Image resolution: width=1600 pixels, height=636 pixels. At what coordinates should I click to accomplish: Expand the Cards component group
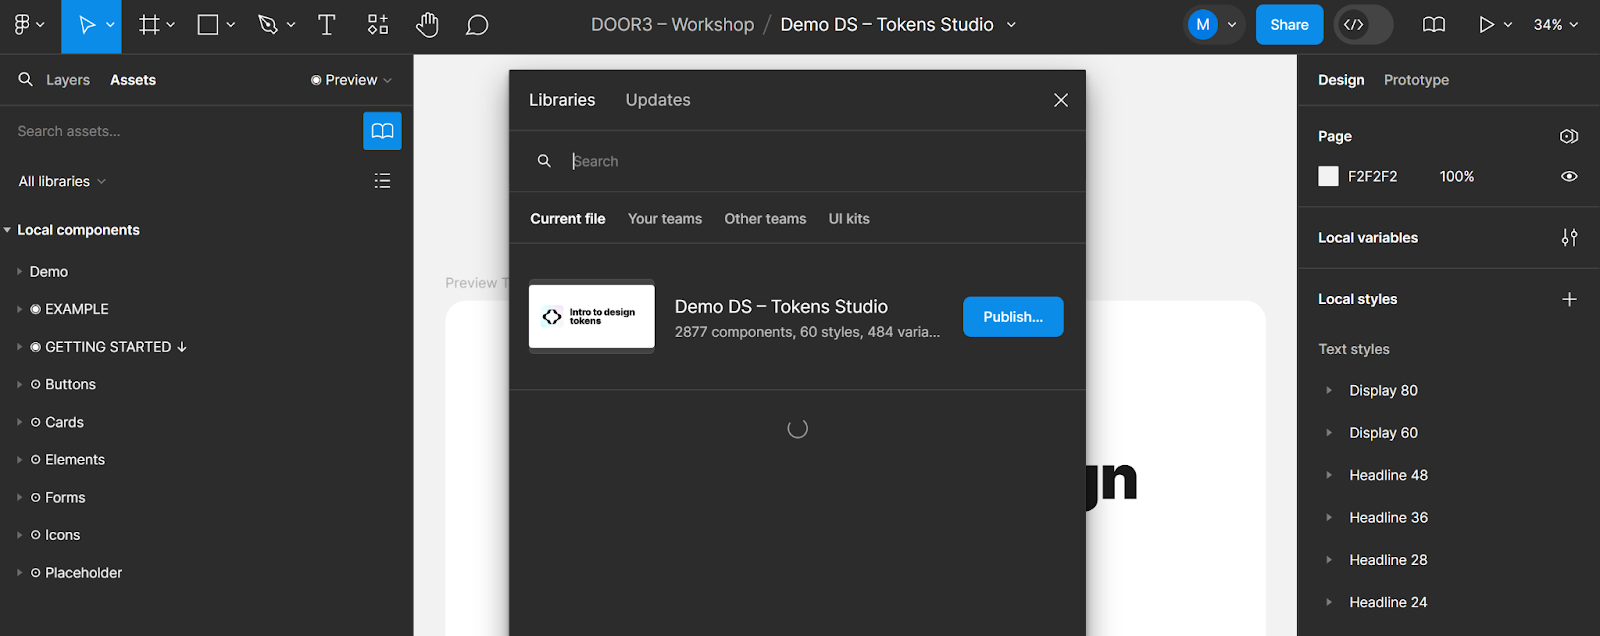pos(20,422)
